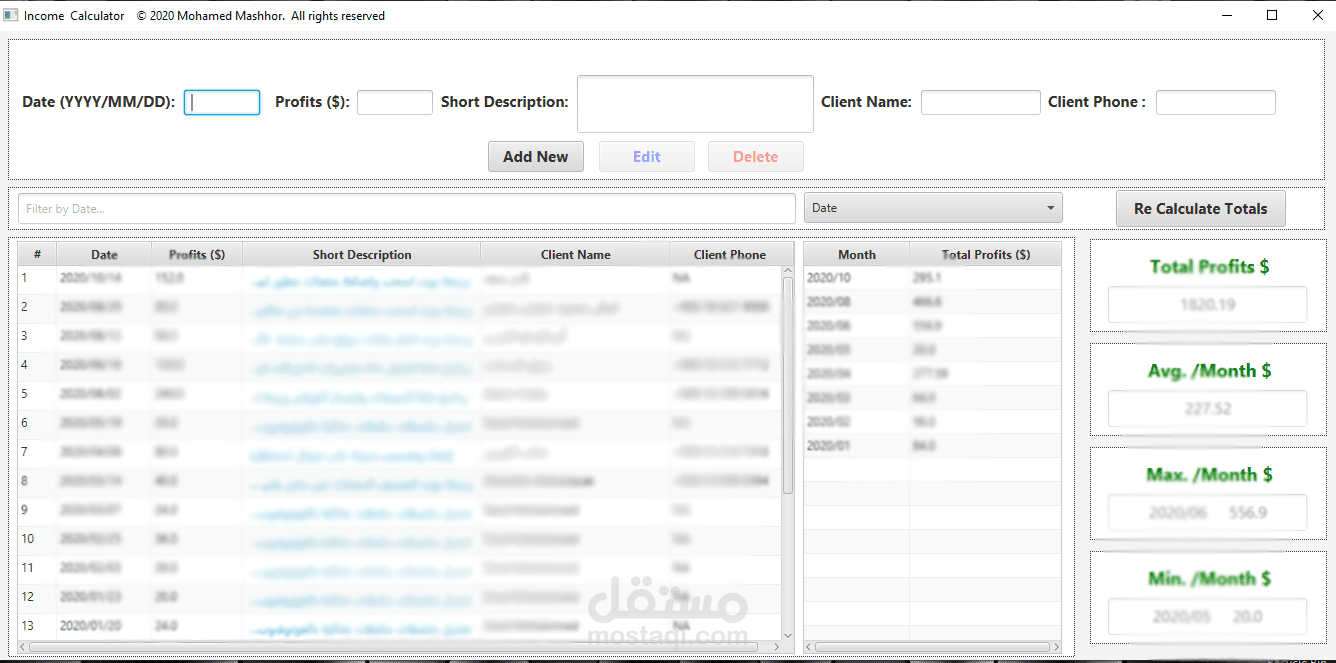1336x663 pixels.
Task: Select the 2020/10 month row
Action: click(932, 278)
